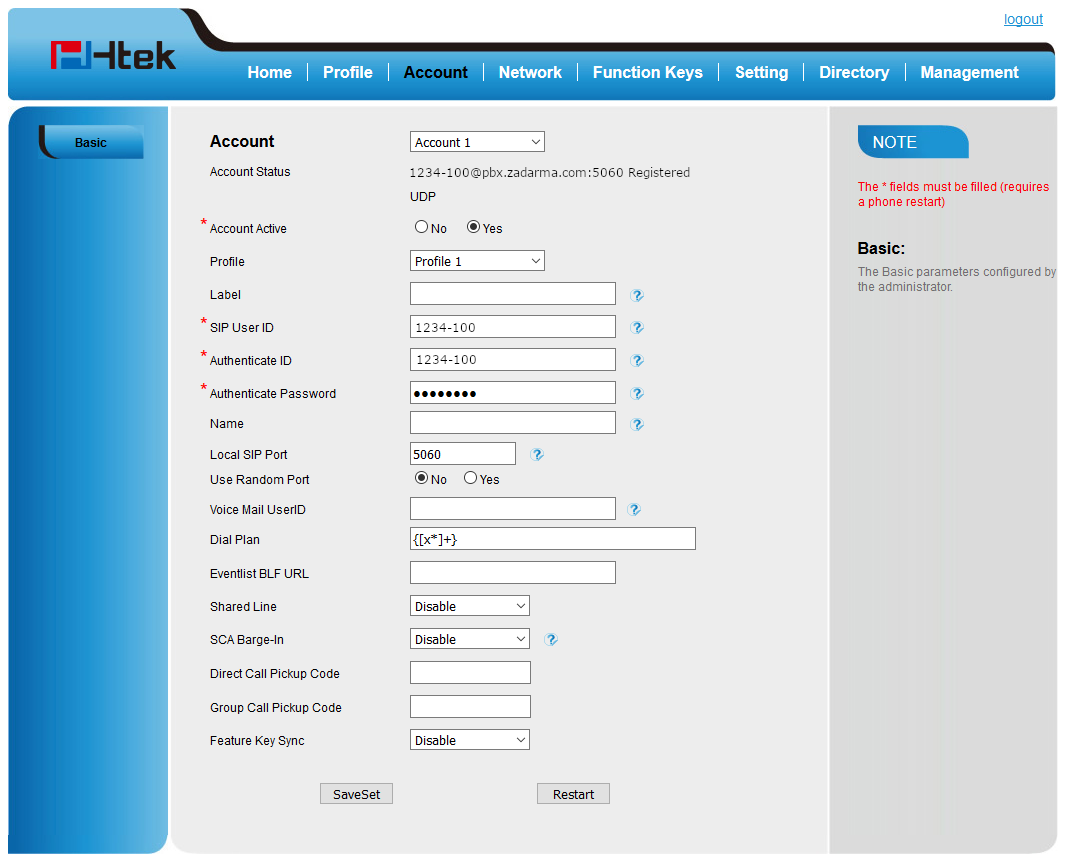The height and width of the screenshot is (864, 1066).
Task: Click help icon next to Name field
Action: tap(637, 424)
